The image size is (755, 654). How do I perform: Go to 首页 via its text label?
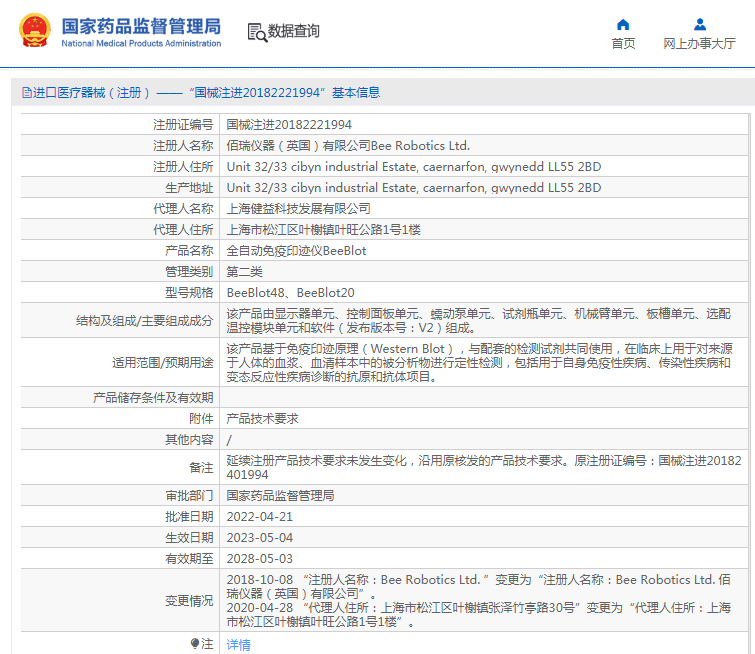pyautogui.click(x=623, y=44)
